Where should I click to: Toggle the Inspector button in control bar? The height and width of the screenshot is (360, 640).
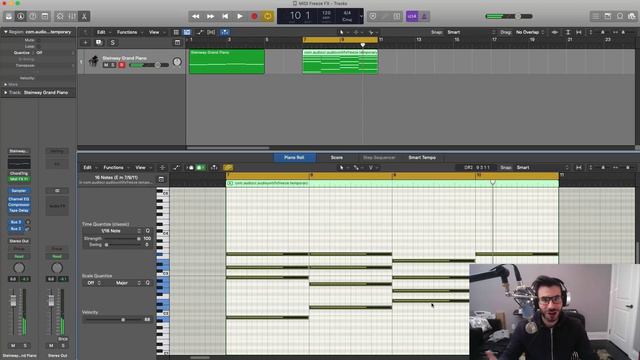[x=20, y=16]
